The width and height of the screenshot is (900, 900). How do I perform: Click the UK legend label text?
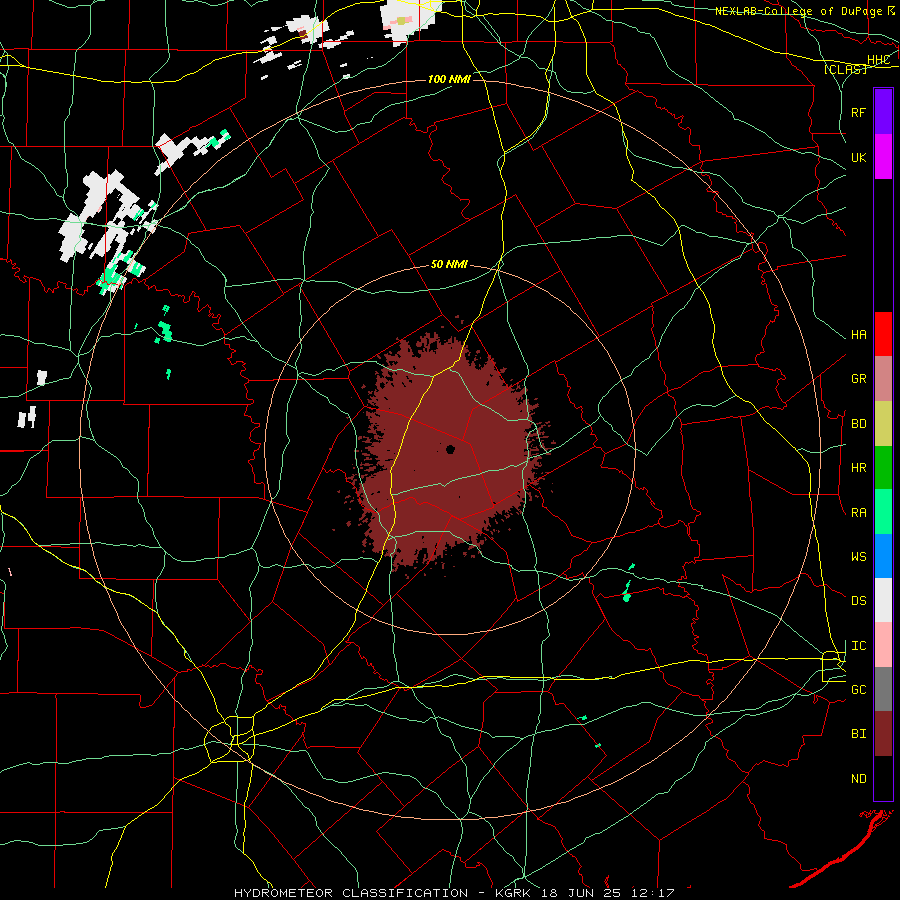point(859,157)
